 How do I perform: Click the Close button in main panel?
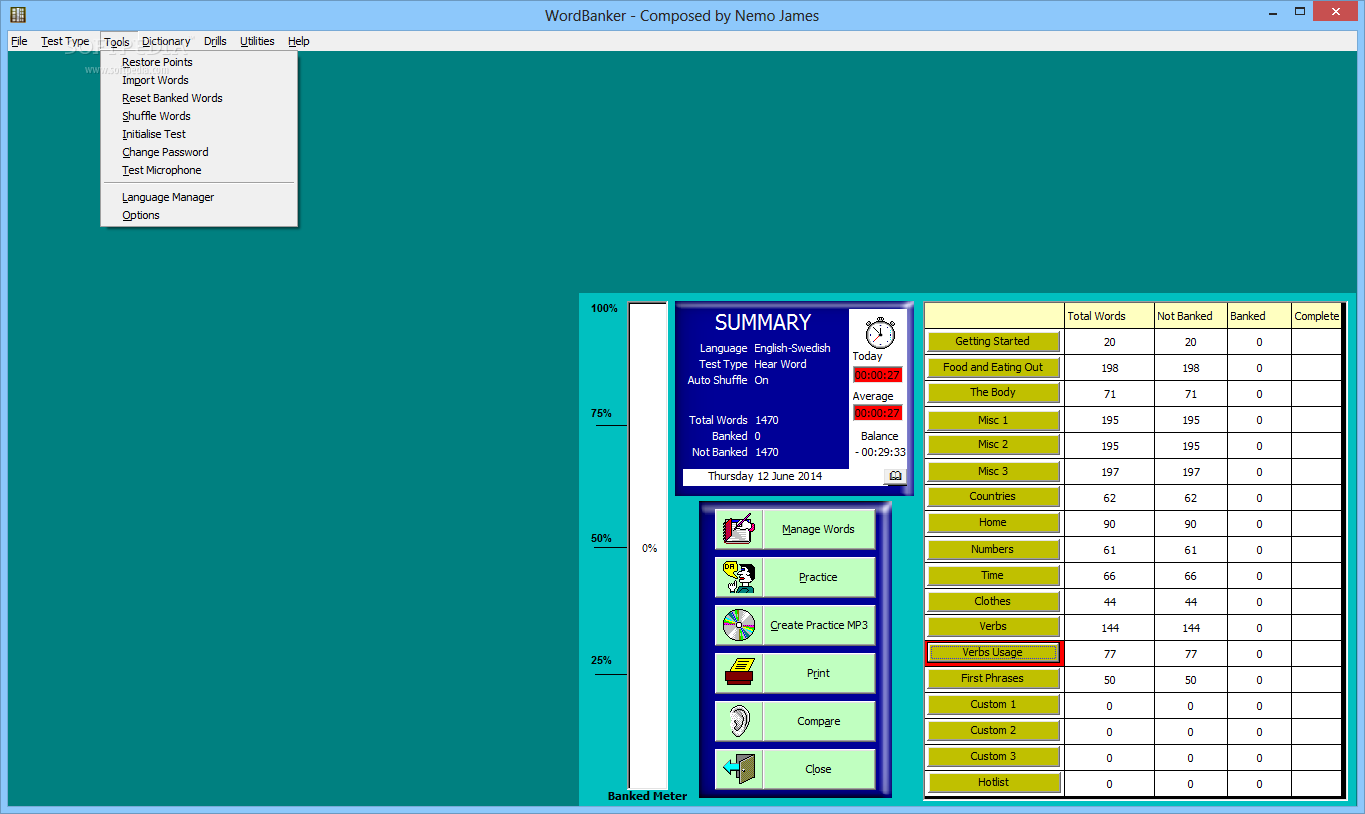pos(818,769)
